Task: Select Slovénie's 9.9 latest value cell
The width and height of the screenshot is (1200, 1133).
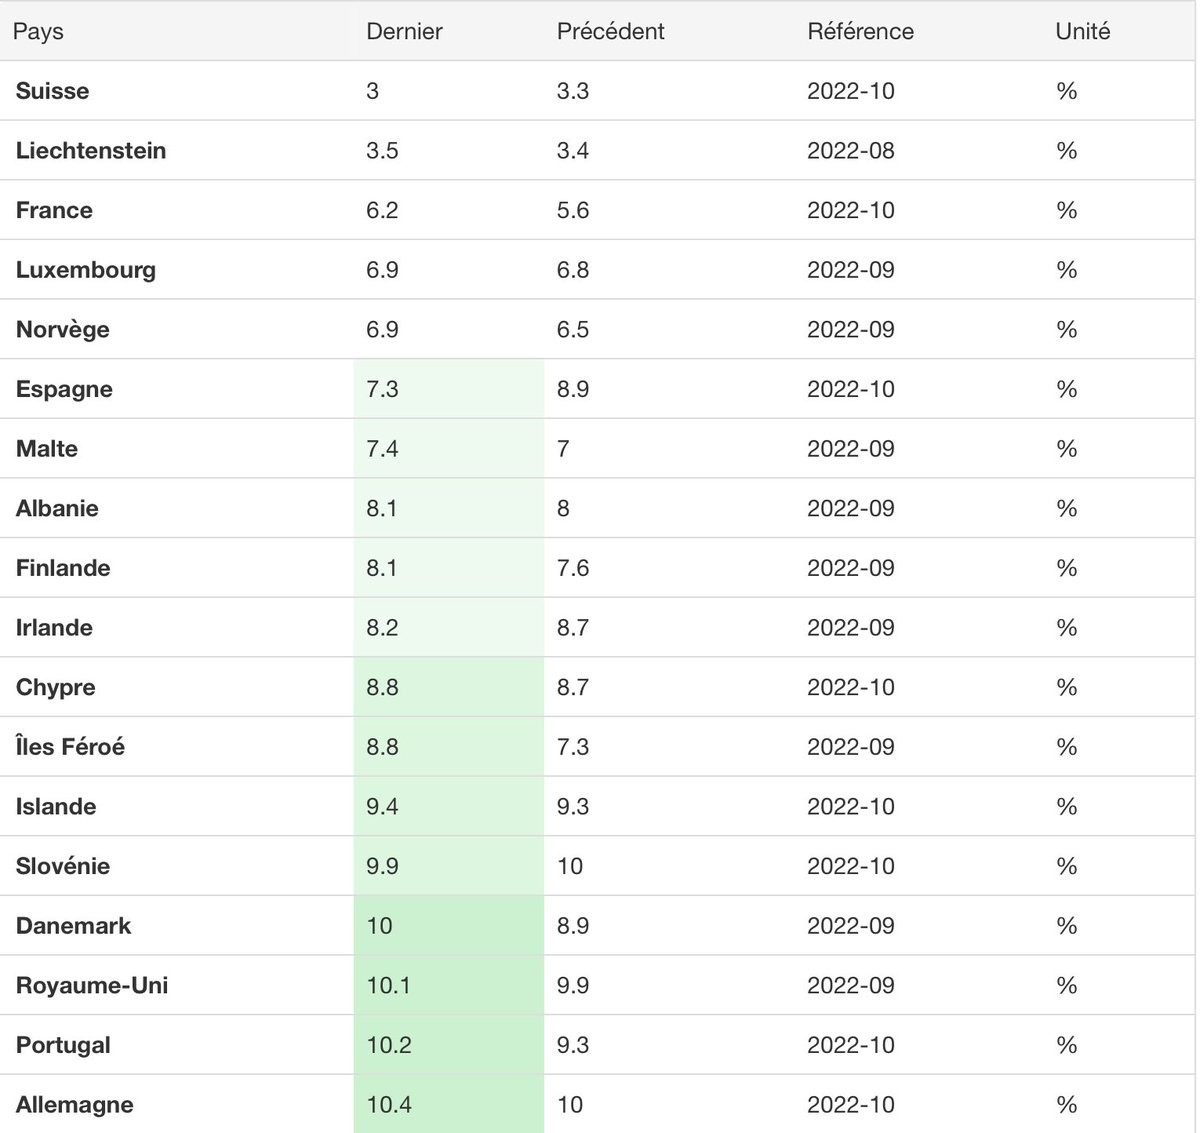Action: pos(382,866)
